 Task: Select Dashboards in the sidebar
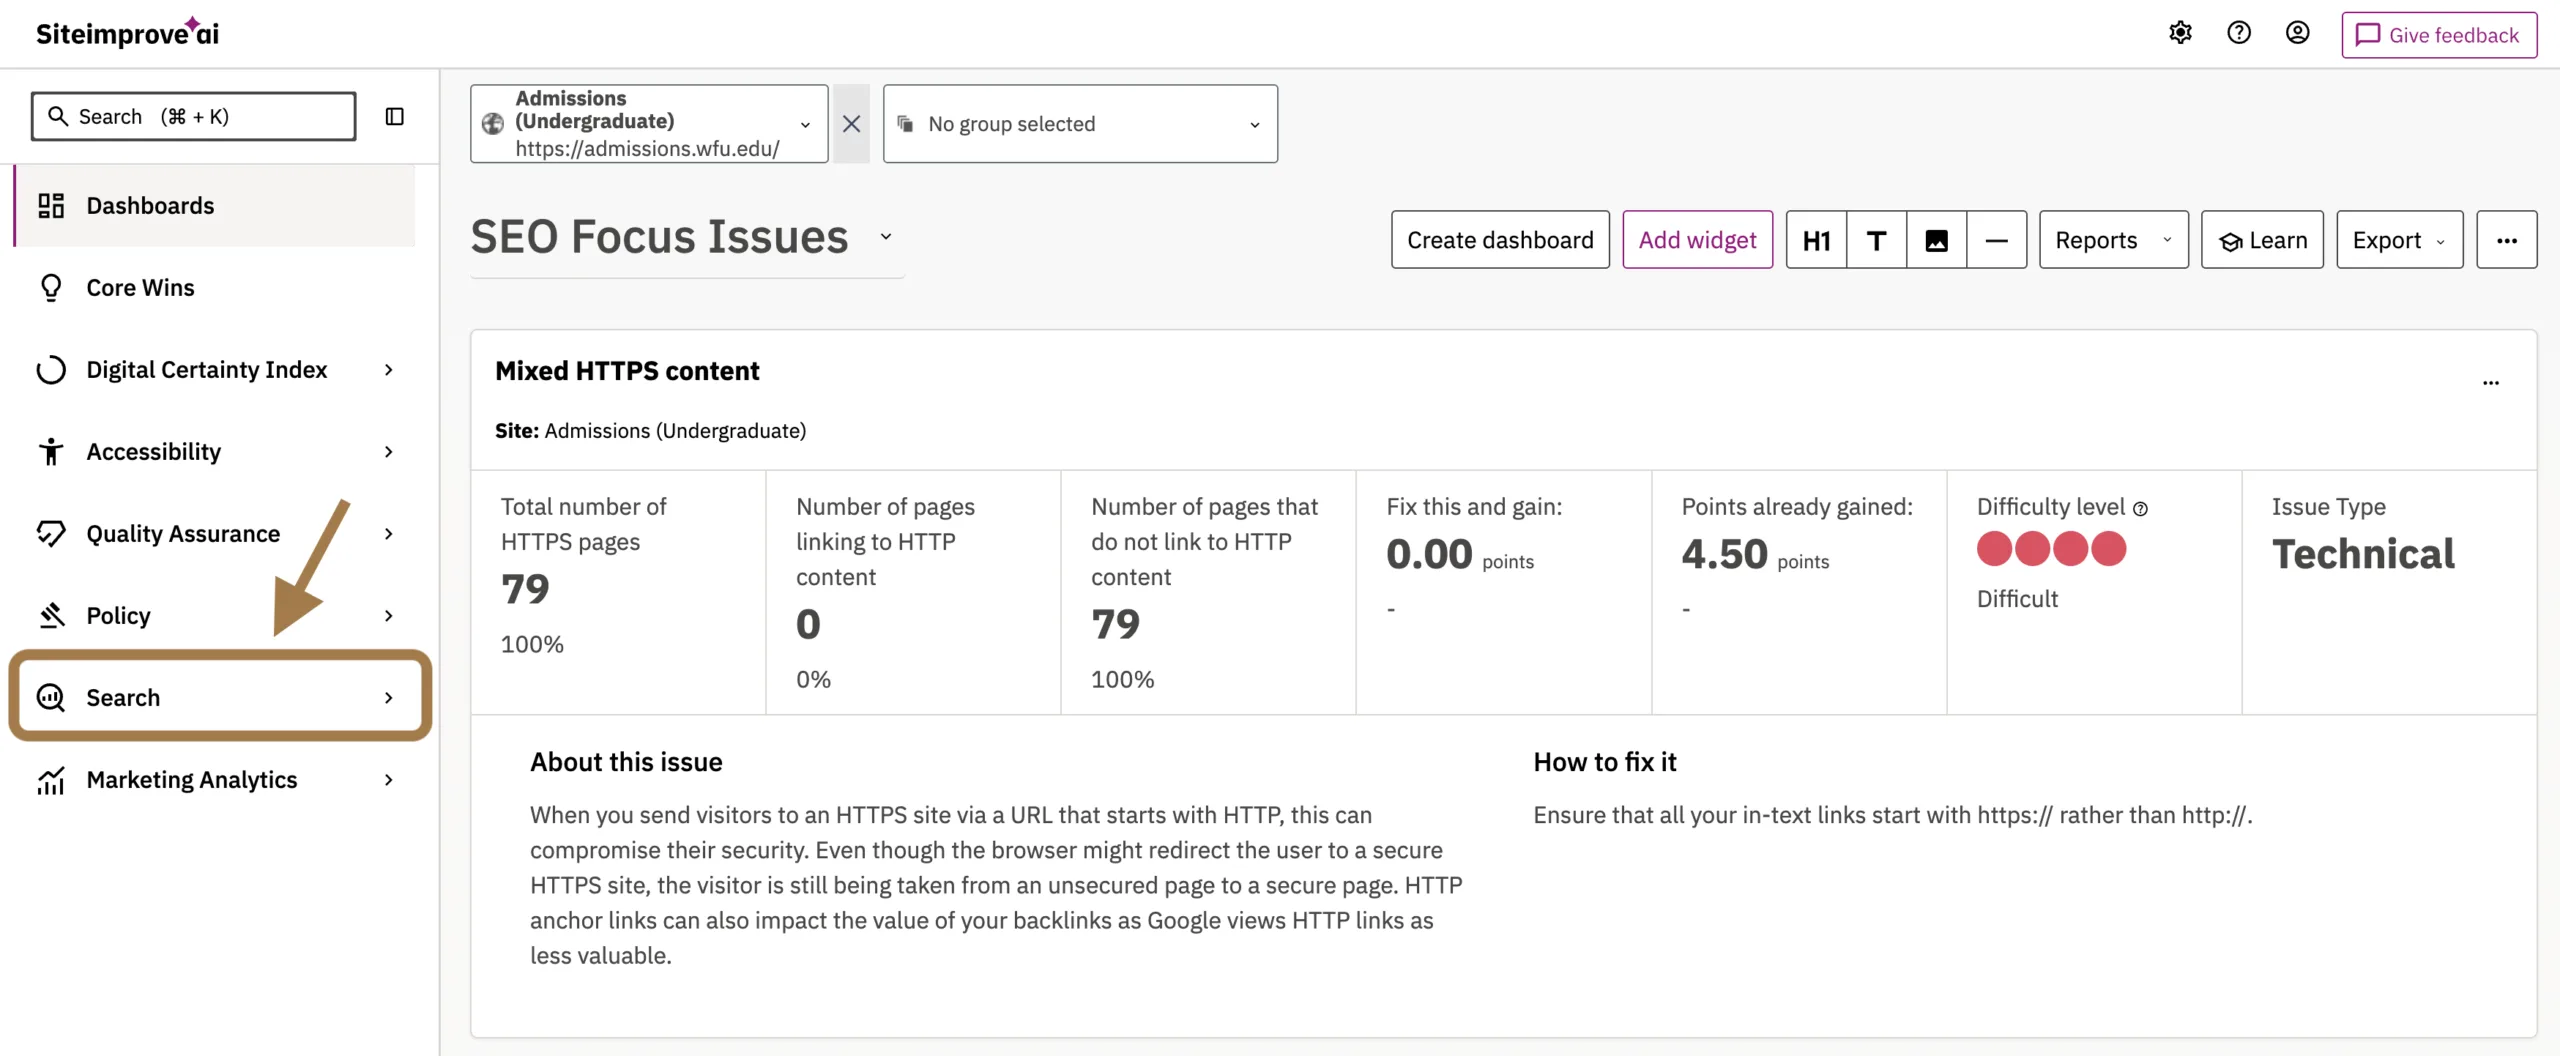tap(215, 205)
